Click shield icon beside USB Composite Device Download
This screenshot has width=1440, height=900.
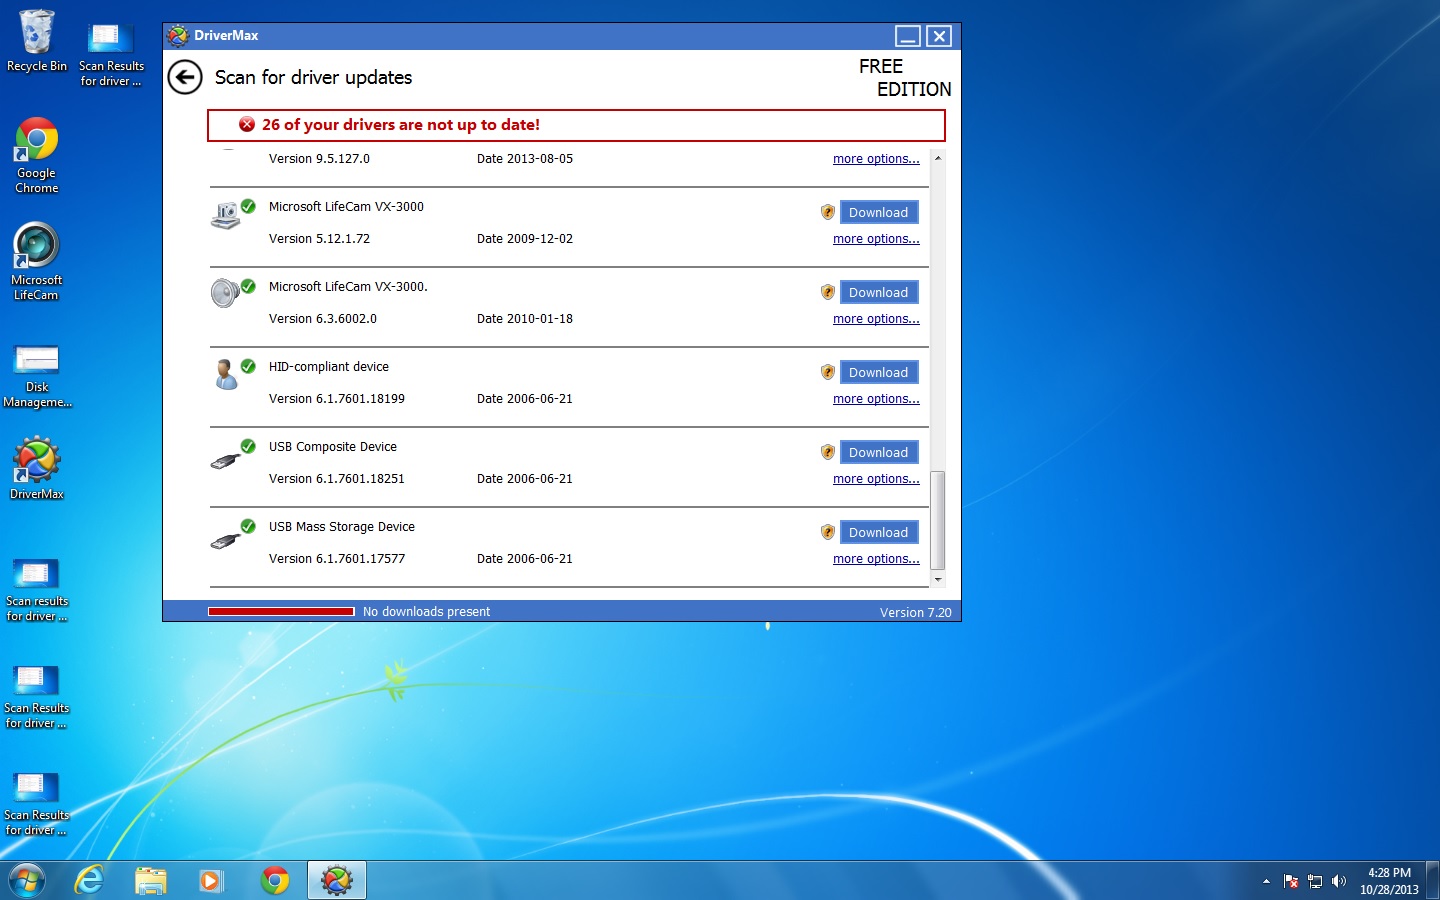tap(828, 452)
